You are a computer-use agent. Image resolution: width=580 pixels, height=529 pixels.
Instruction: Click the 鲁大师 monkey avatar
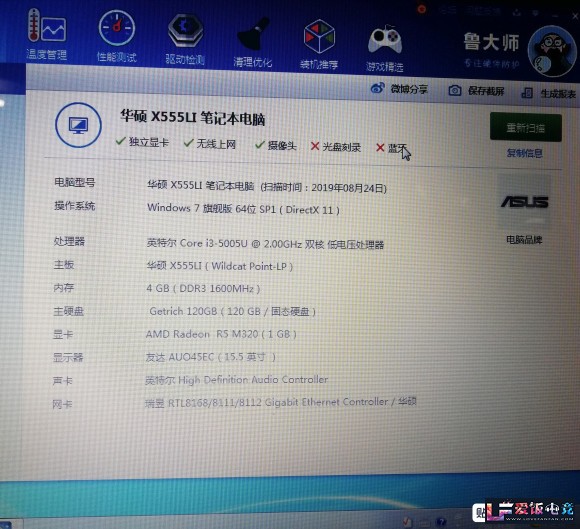(x=552, y=52)
